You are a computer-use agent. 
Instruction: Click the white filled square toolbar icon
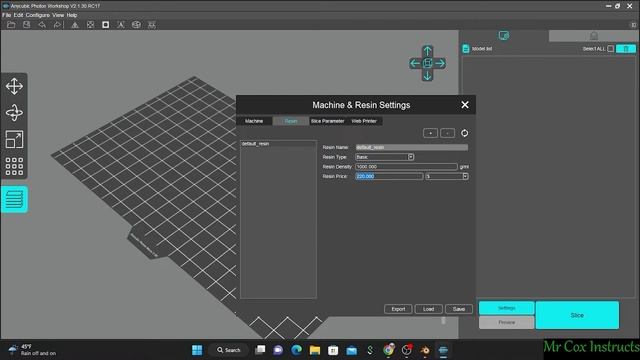(x=105, y=25)
